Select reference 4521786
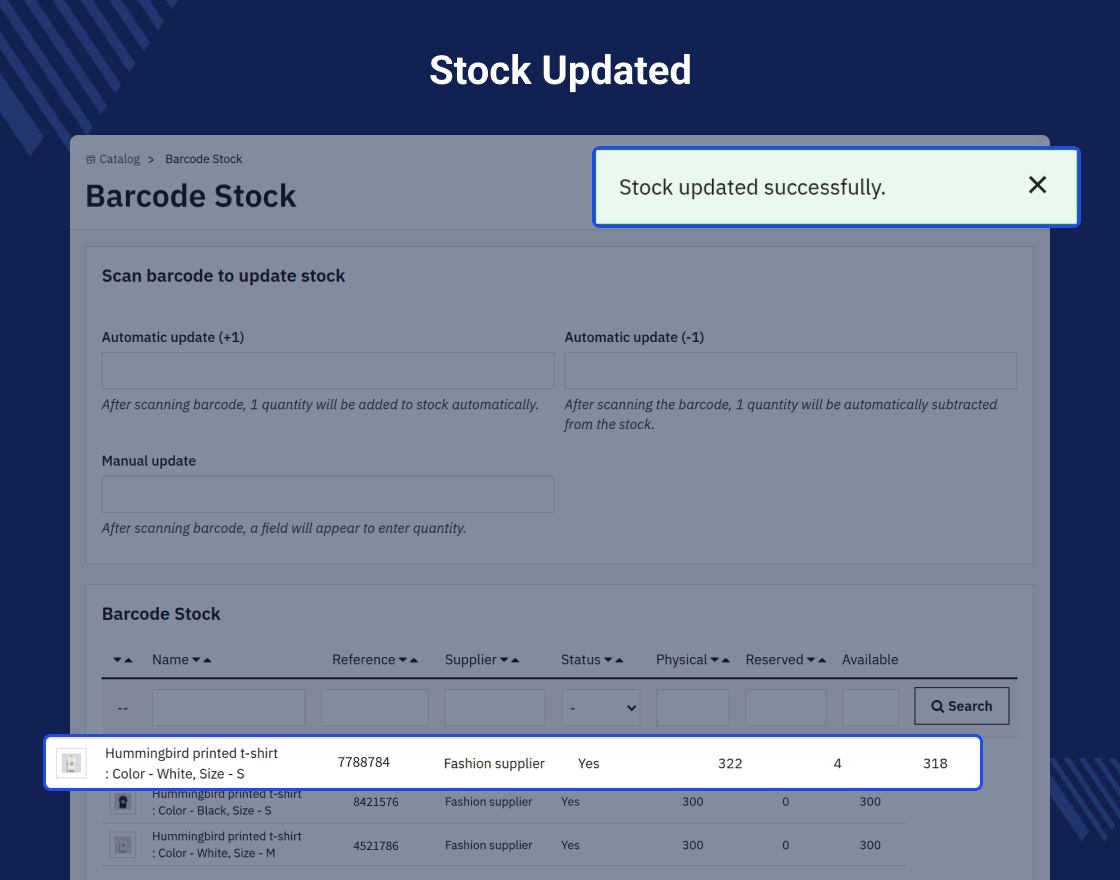The height and width of the screenshot is (880, 1120). [x=376, y=846]
